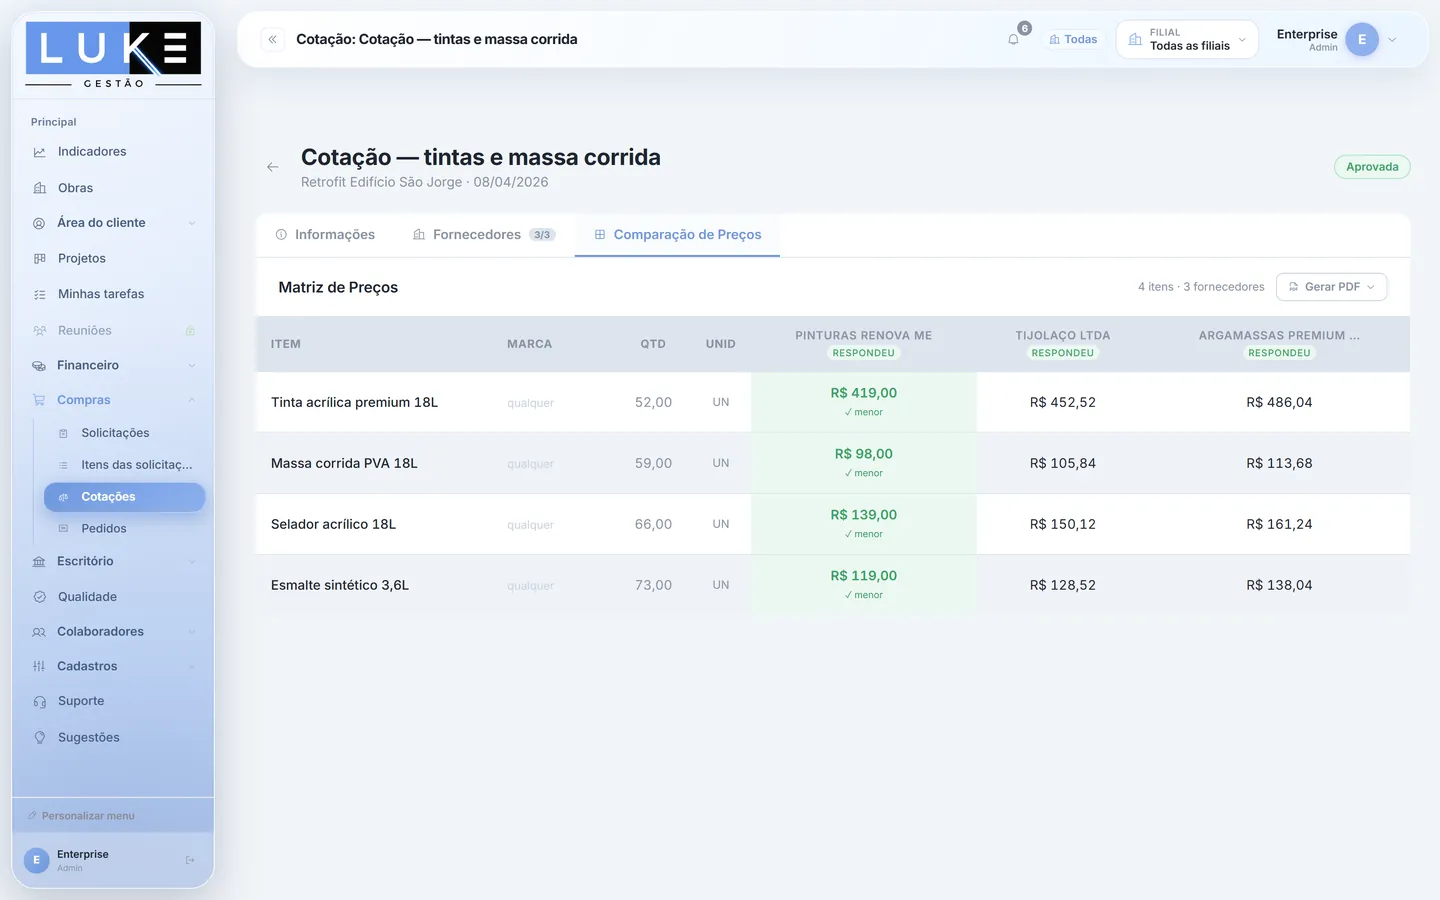Click the Qualidade check icon
This screenshot has width=1440, height=900.
40,597
